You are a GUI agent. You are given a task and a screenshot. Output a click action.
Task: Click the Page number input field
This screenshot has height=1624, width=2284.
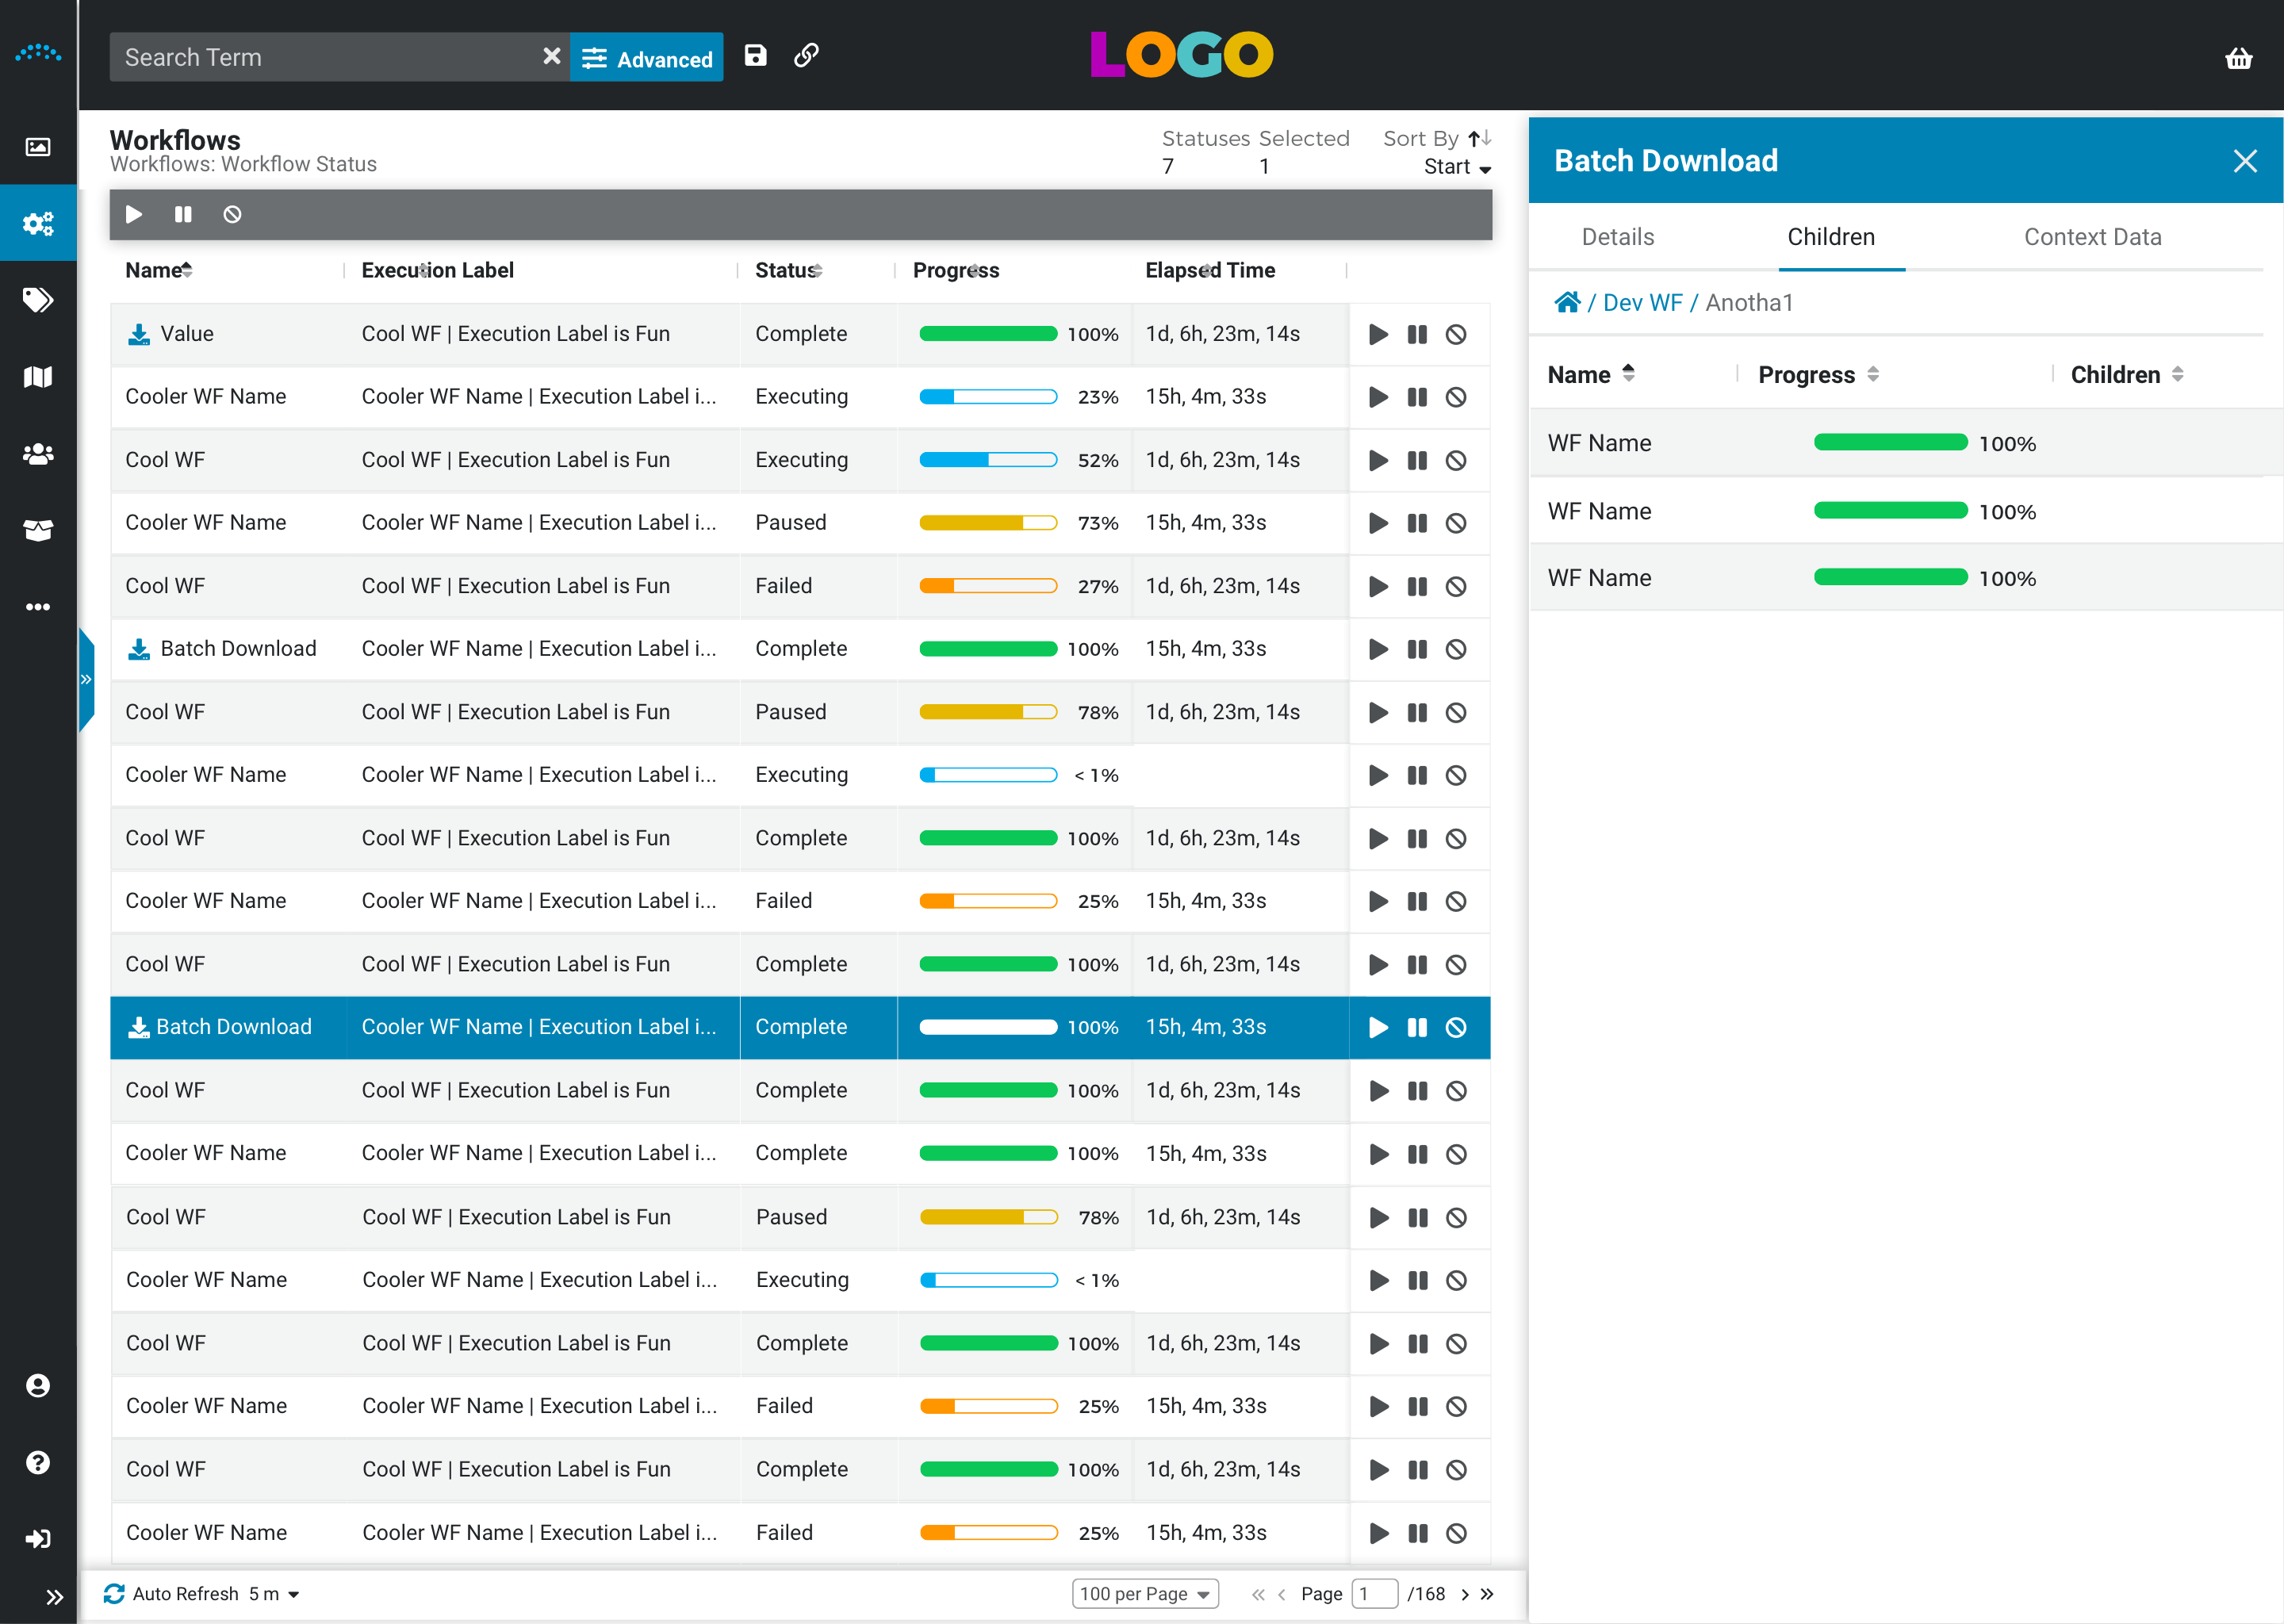[1374, 1594]
